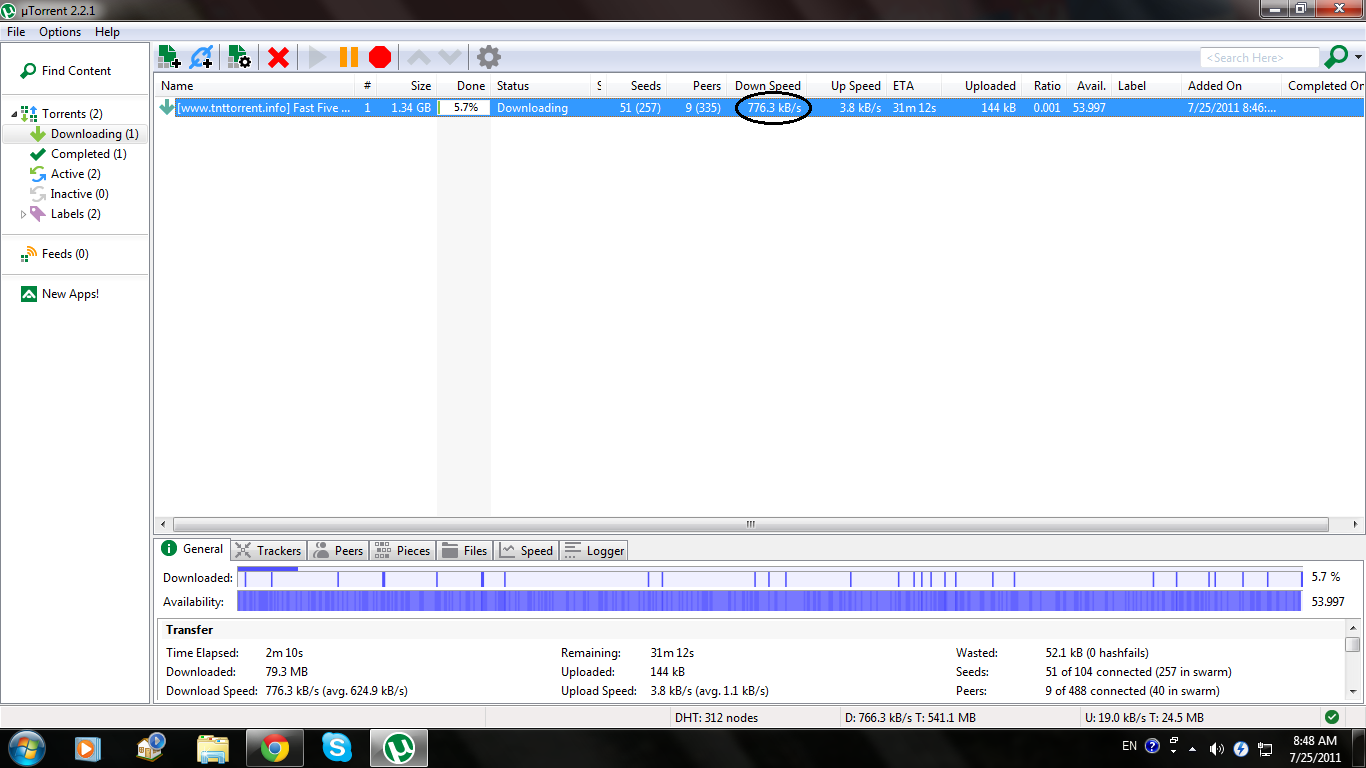Sort by the Status column header
The height and width of the screenshot is (768, 1366).
[x=543, y=86]
